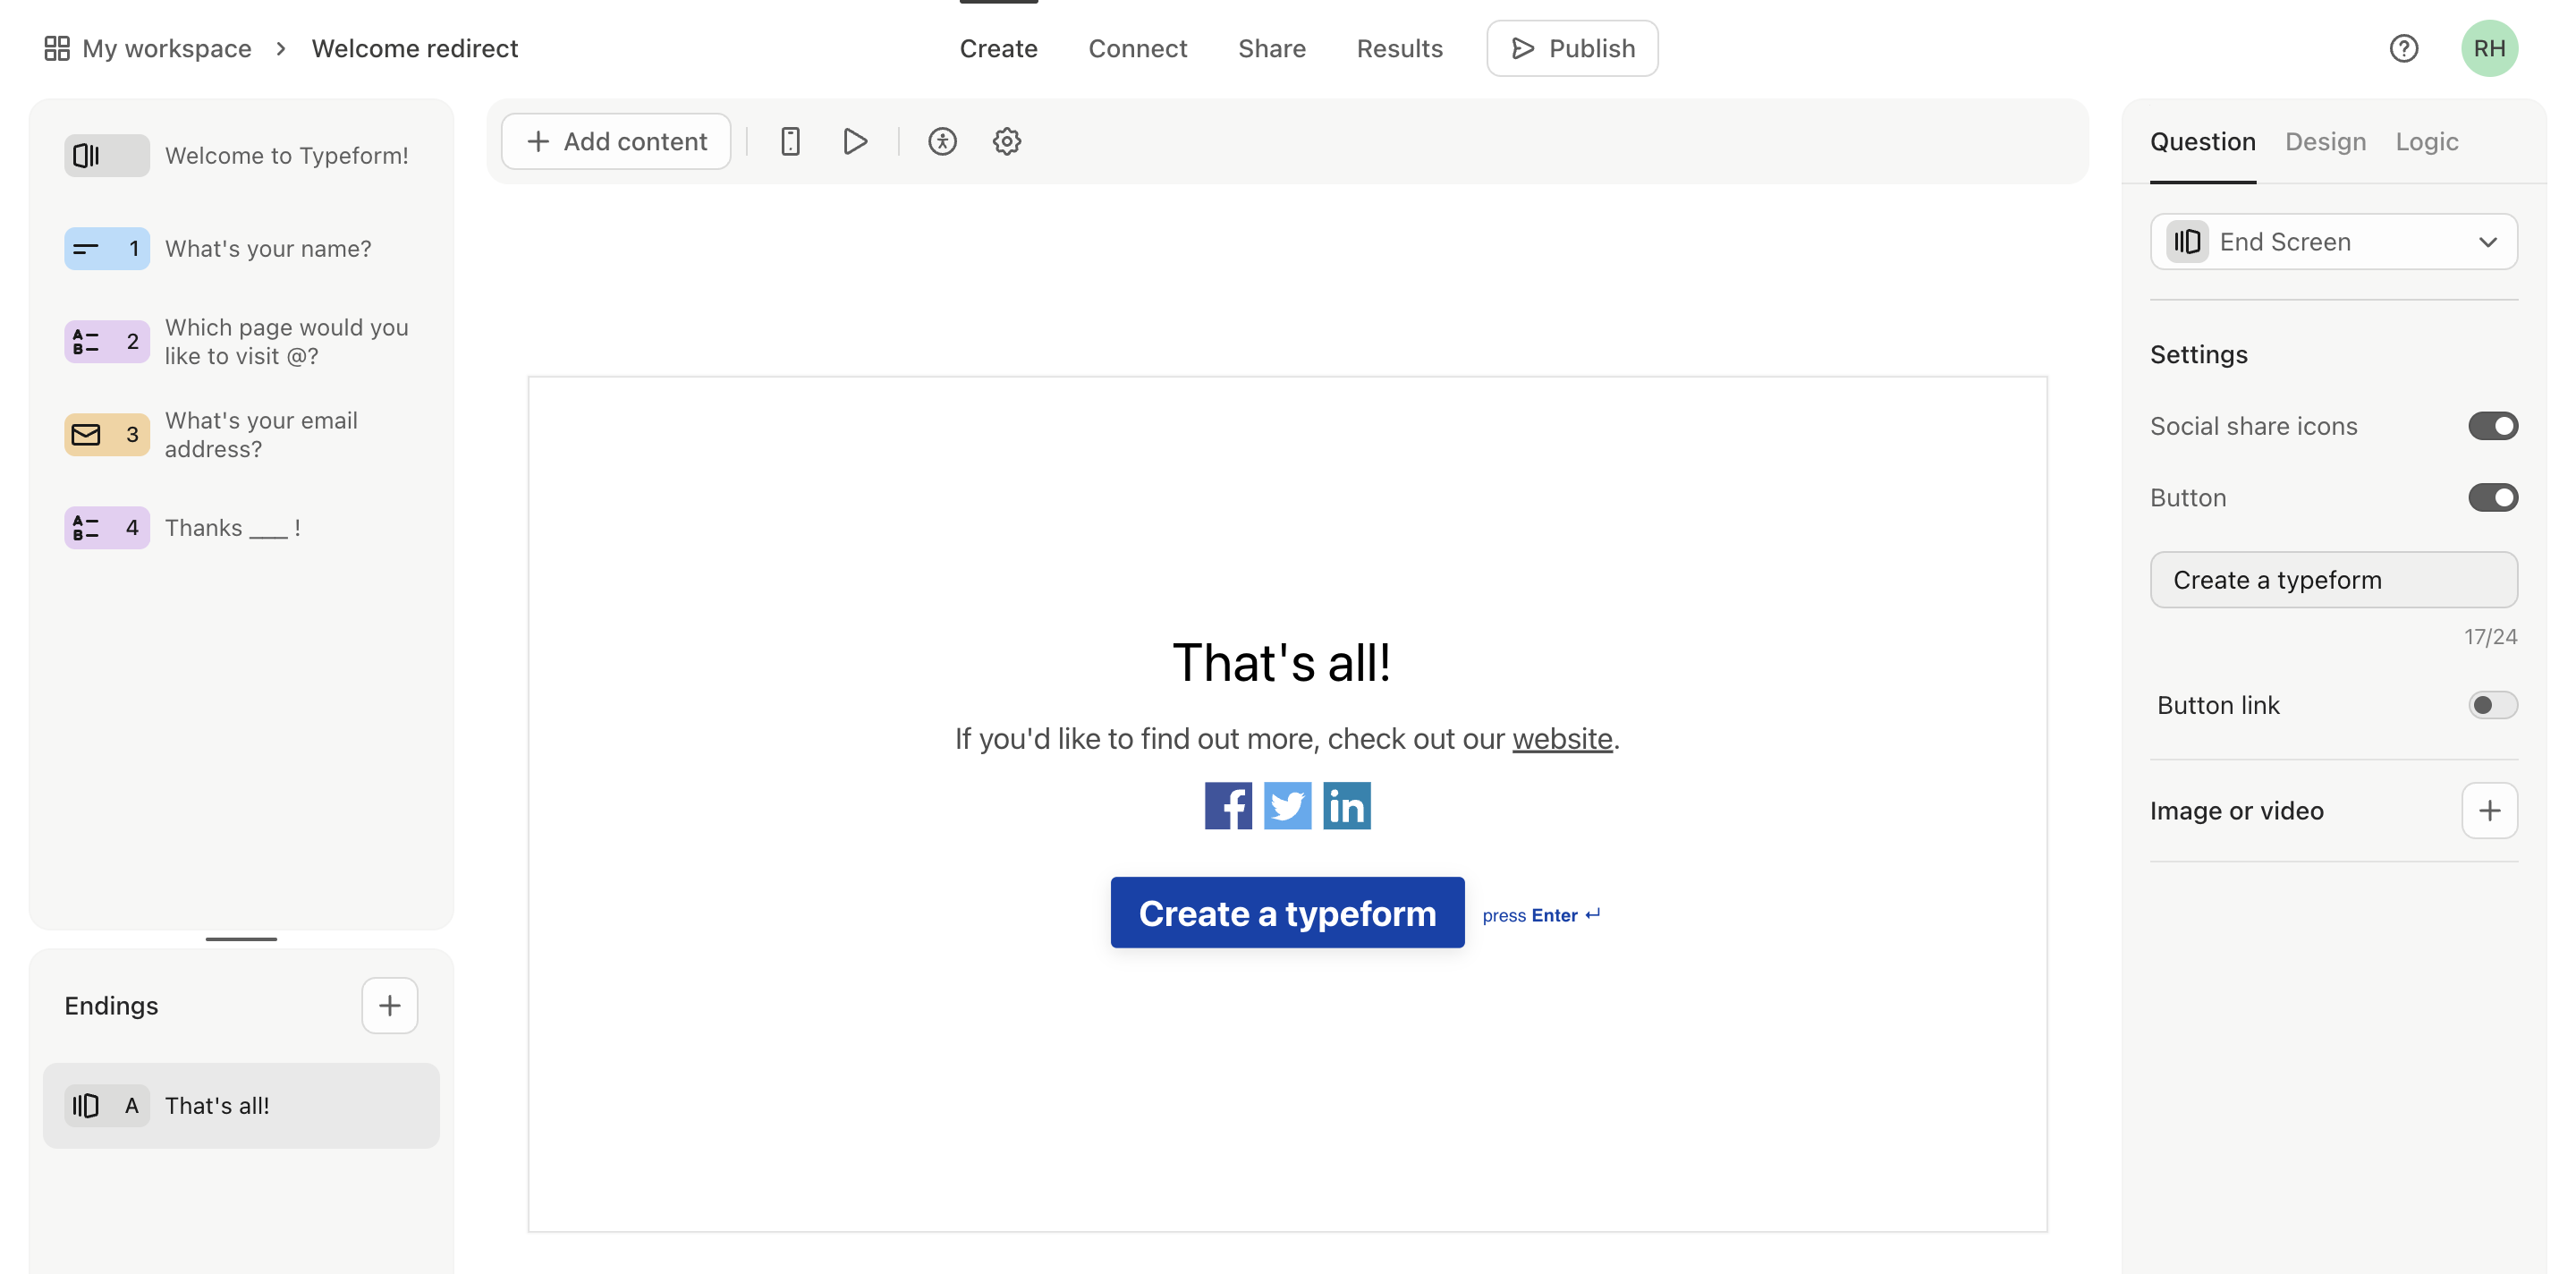Select ending That's all!
Viewport: 2576px width, 1274px height.
click(x=241, y=1105)
